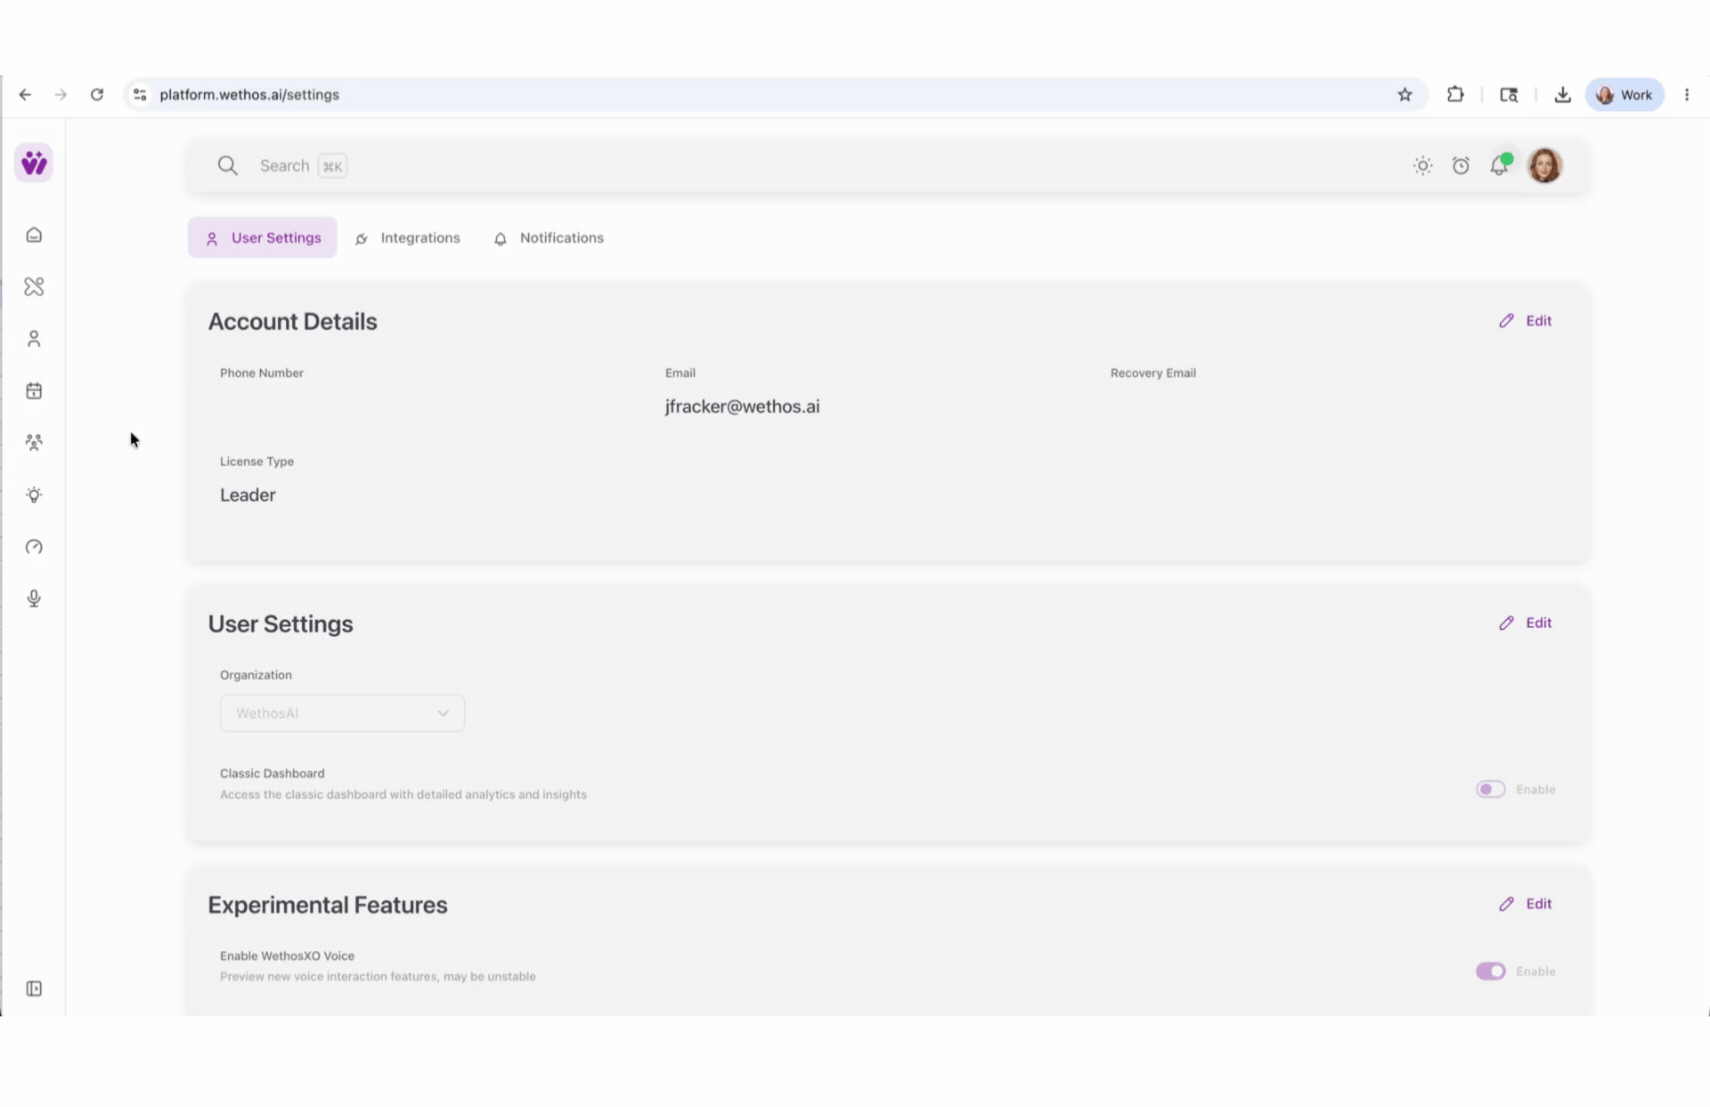Image resolution: width=1710 pixels, height=1107 pixels.
Task: Click the Wethos logo in sidebar
Action: [x=34, y=163]
